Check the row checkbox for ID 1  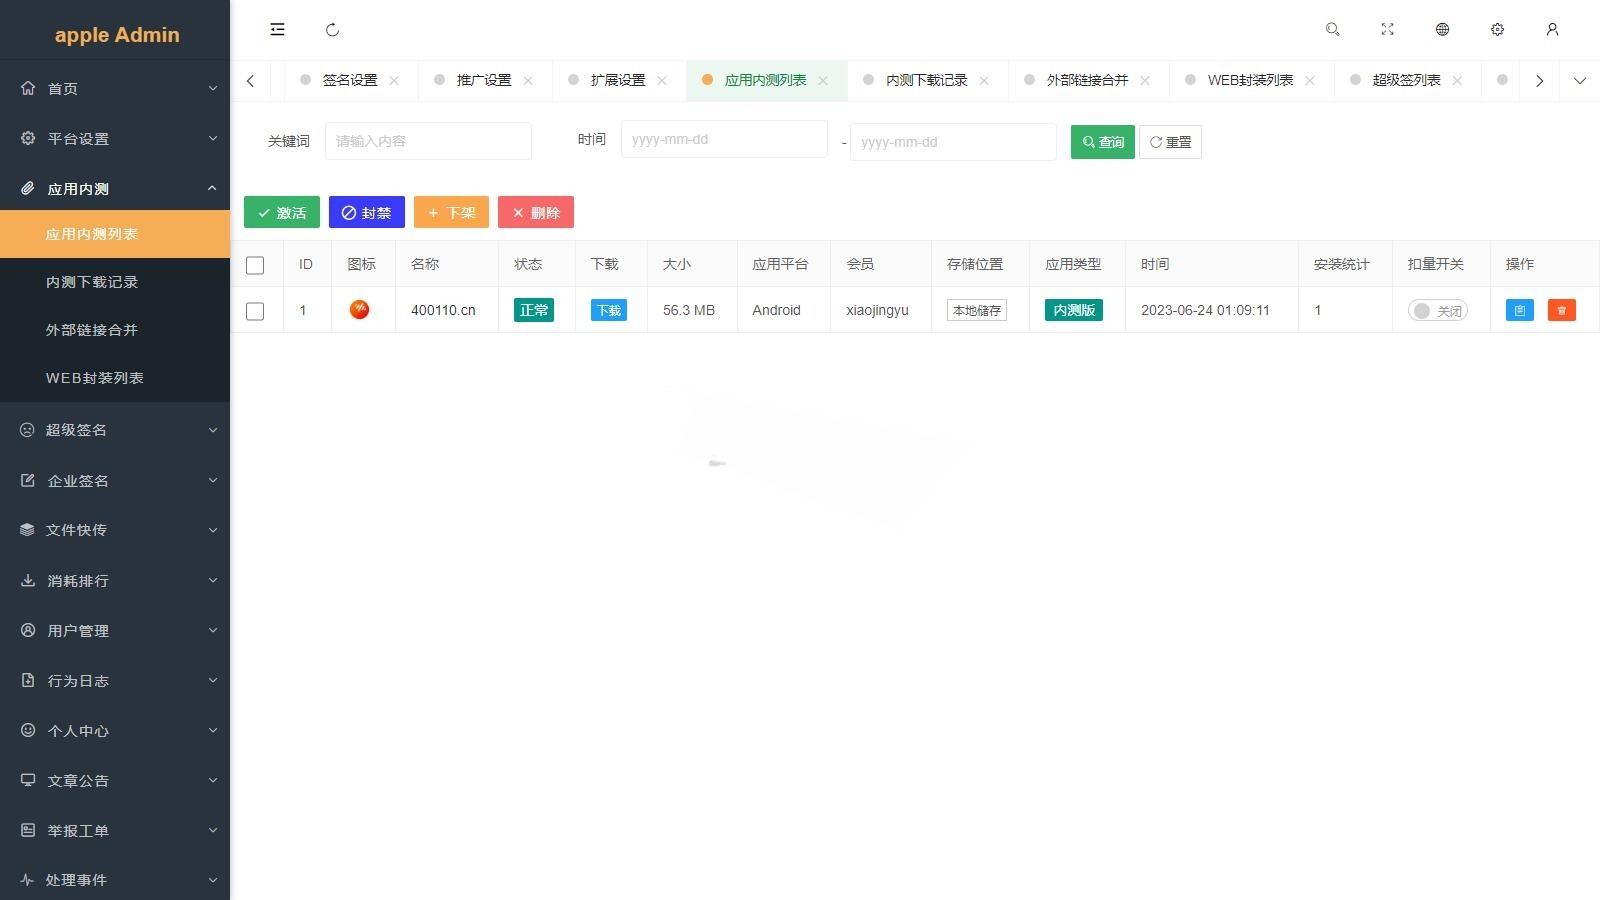pos(256,310)
